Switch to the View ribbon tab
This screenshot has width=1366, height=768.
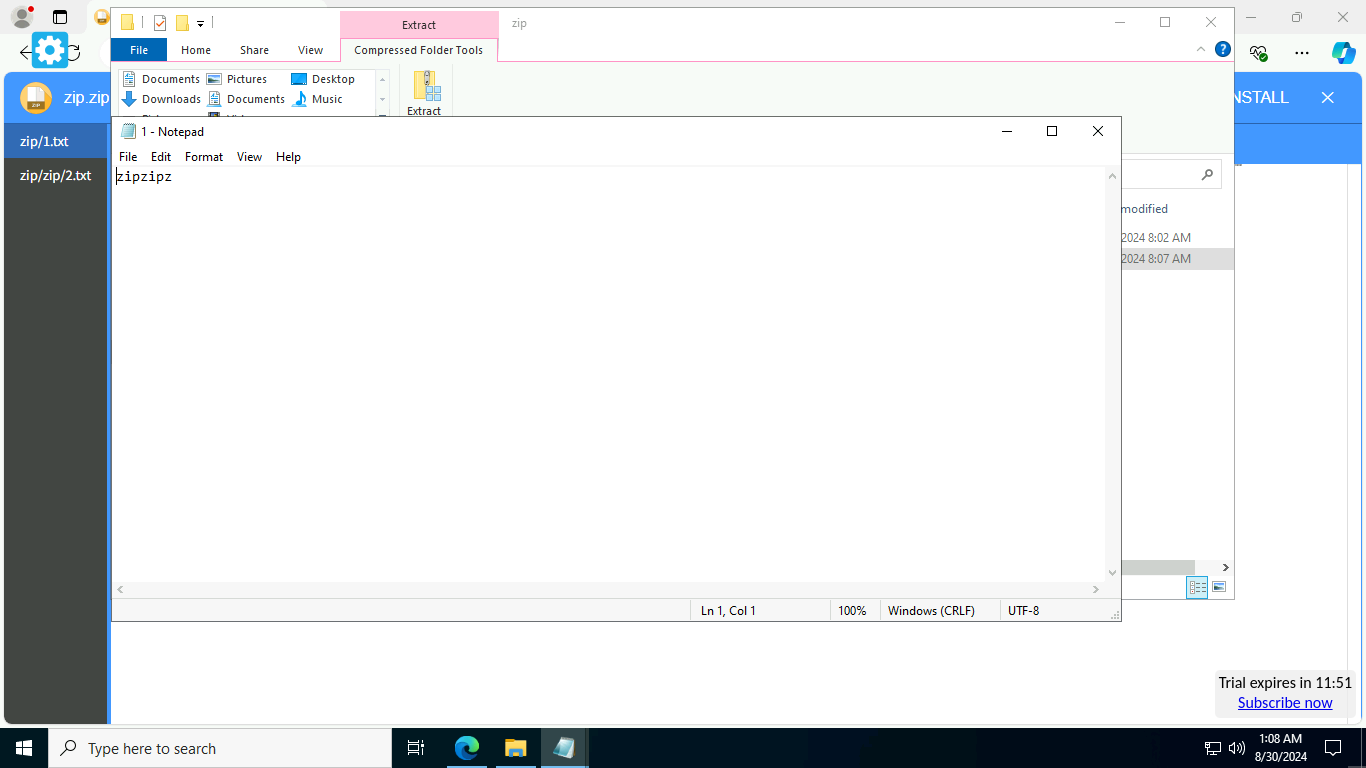(x=310, y=49)
